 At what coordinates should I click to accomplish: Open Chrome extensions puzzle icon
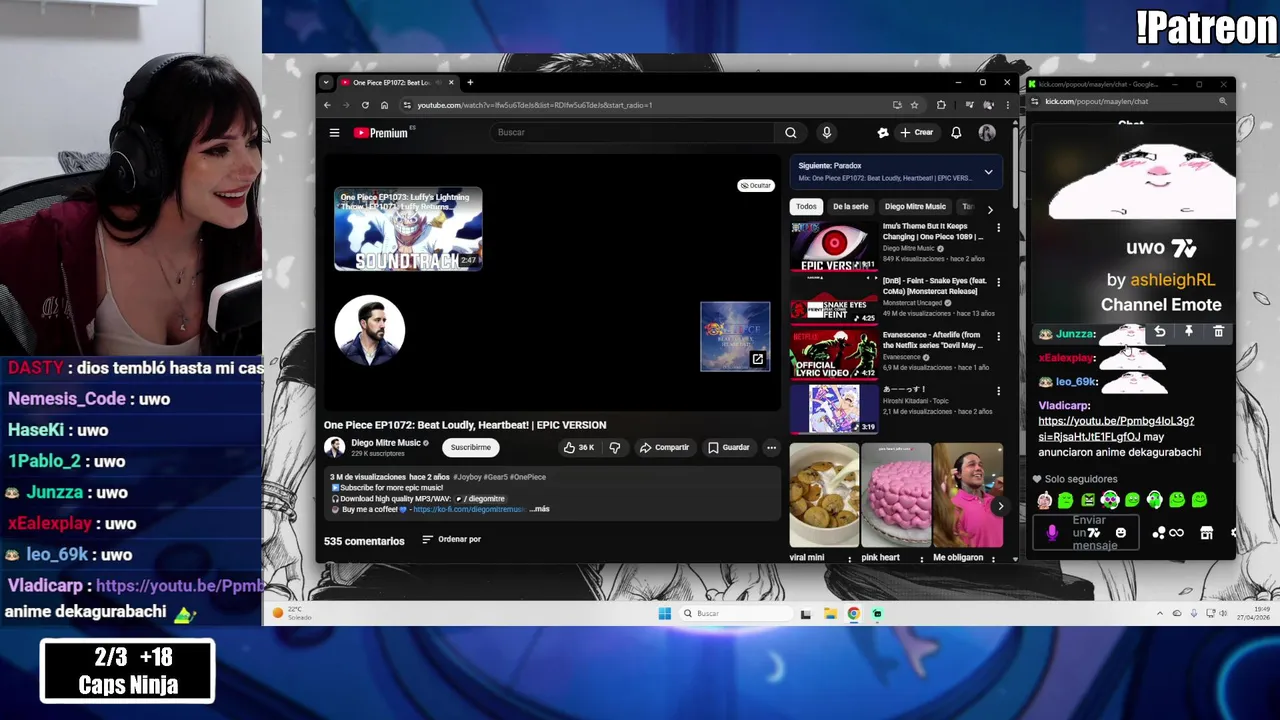941,105
